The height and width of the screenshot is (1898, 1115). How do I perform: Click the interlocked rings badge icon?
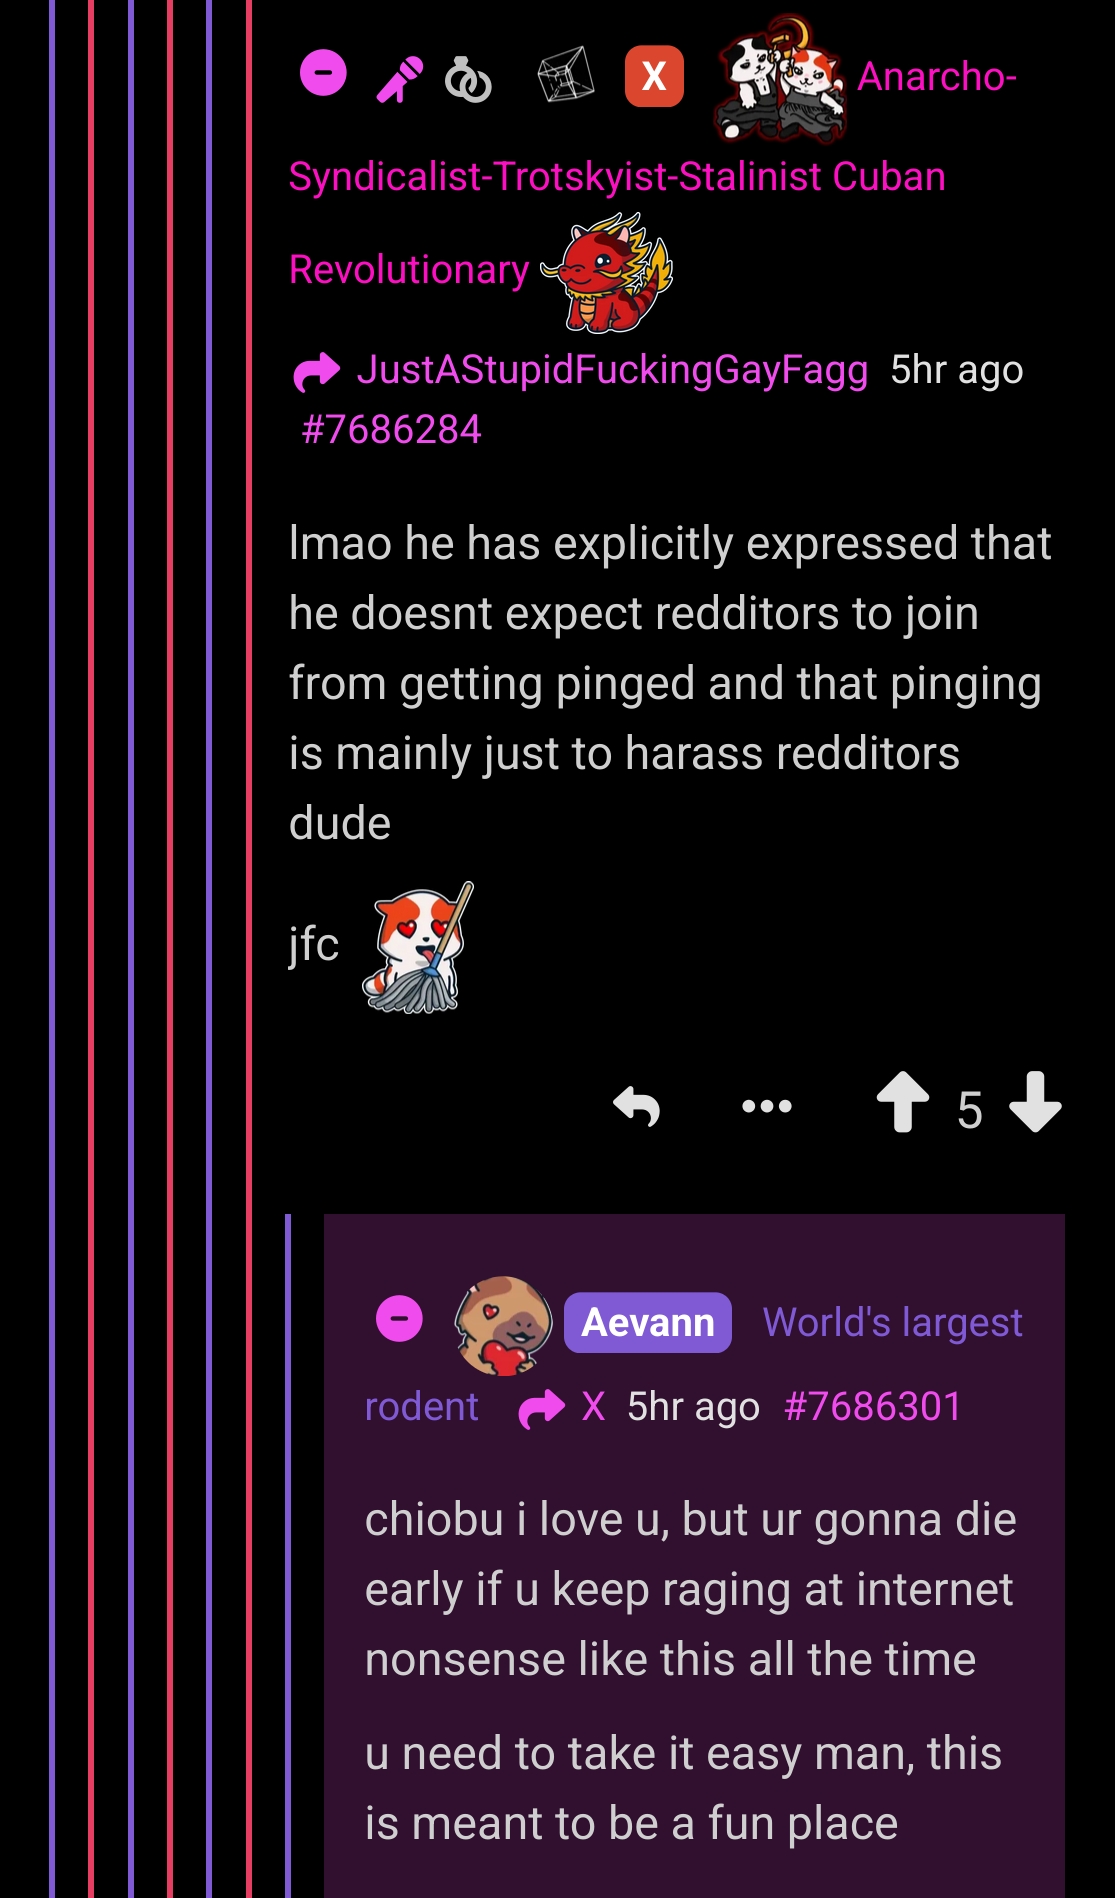click(468, 79)
